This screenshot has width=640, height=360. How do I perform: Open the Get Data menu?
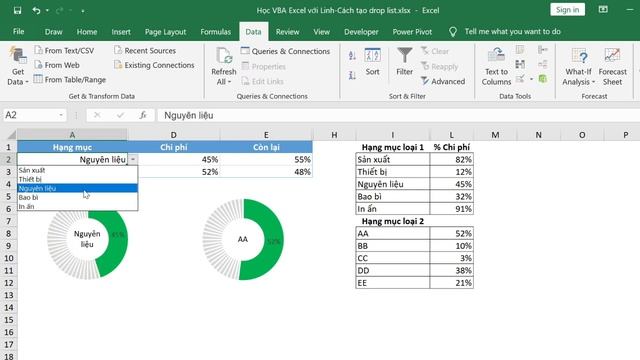tap(18, 66)
